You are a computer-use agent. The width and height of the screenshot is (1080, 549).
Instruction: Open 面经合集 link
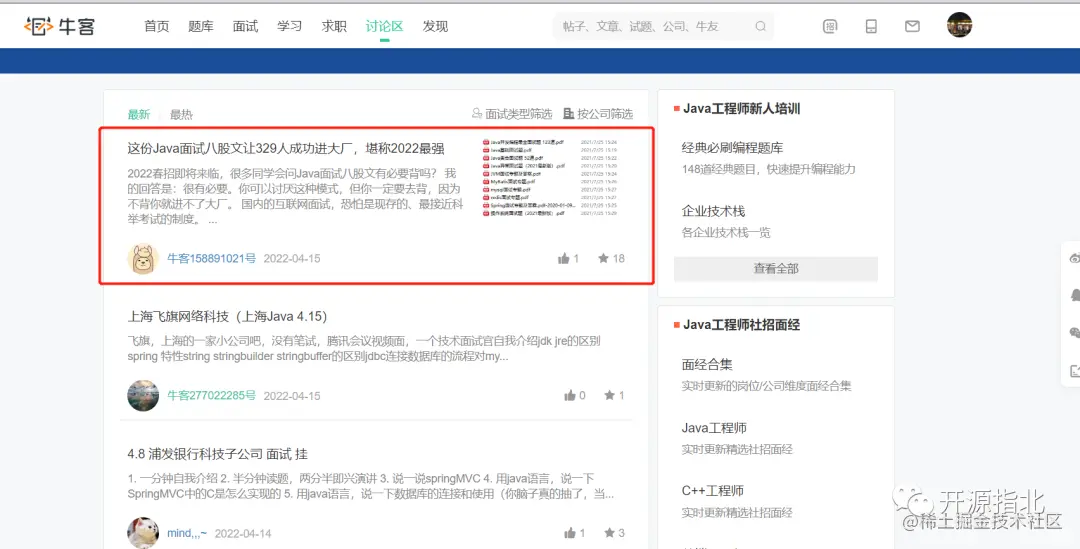click(707, 364)
